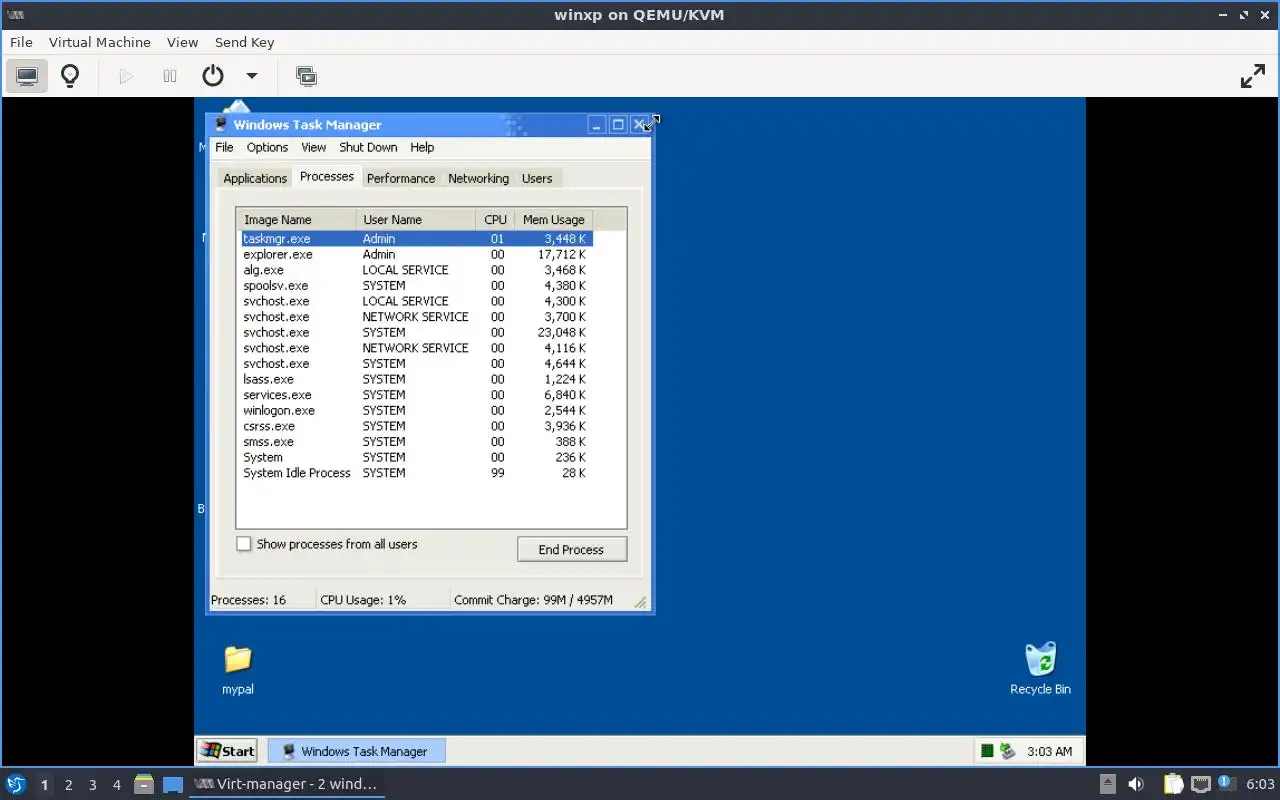Click the notification info tray icon

click(1225, 783)
